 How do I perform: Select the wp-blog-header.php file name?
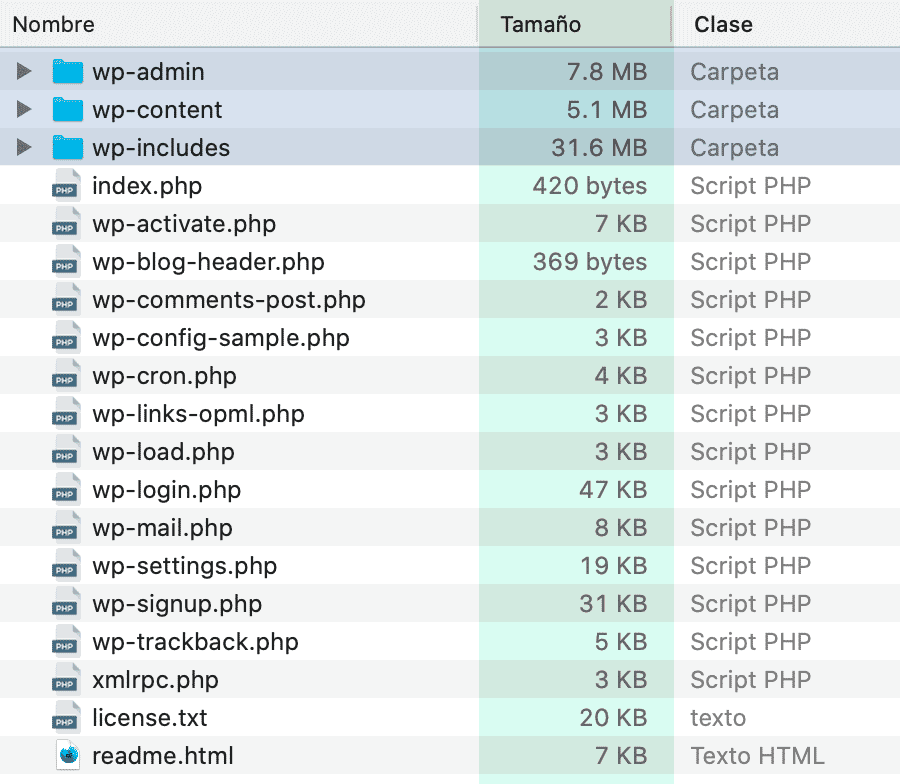[x=208, y=262]
